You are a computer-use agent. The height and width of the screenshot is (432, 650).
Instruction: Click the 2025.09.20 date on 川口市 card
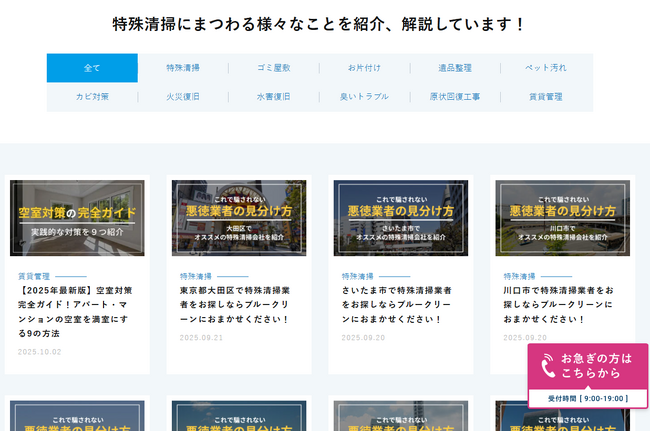525,338
